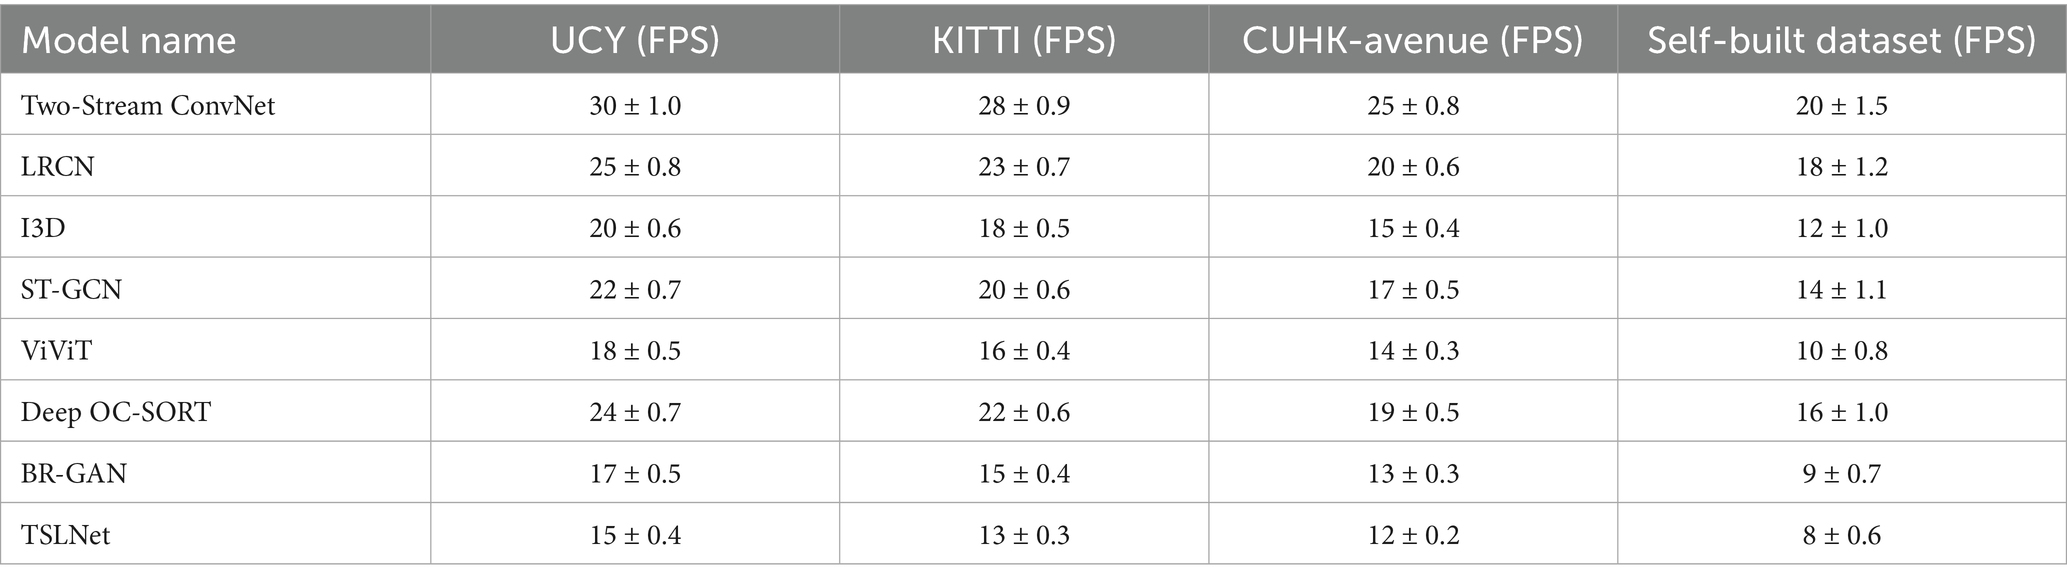Select the '9 ± 0.7' BR-GAN cell
The image size is (2067, 582).
tap(1841, 473)
